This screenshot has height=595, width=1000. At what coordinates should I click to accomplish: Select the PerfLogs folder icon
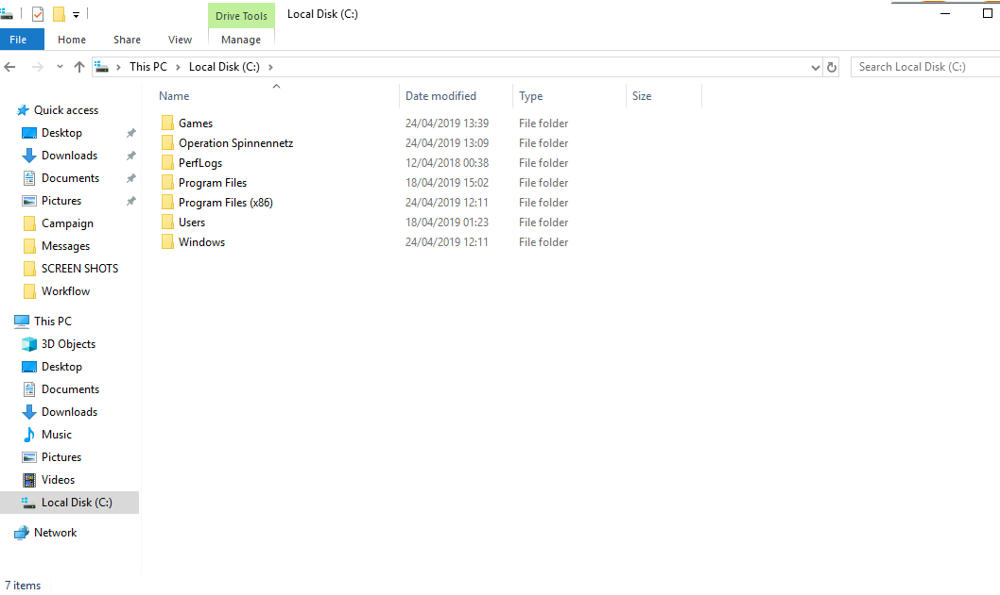pos(168,162)
